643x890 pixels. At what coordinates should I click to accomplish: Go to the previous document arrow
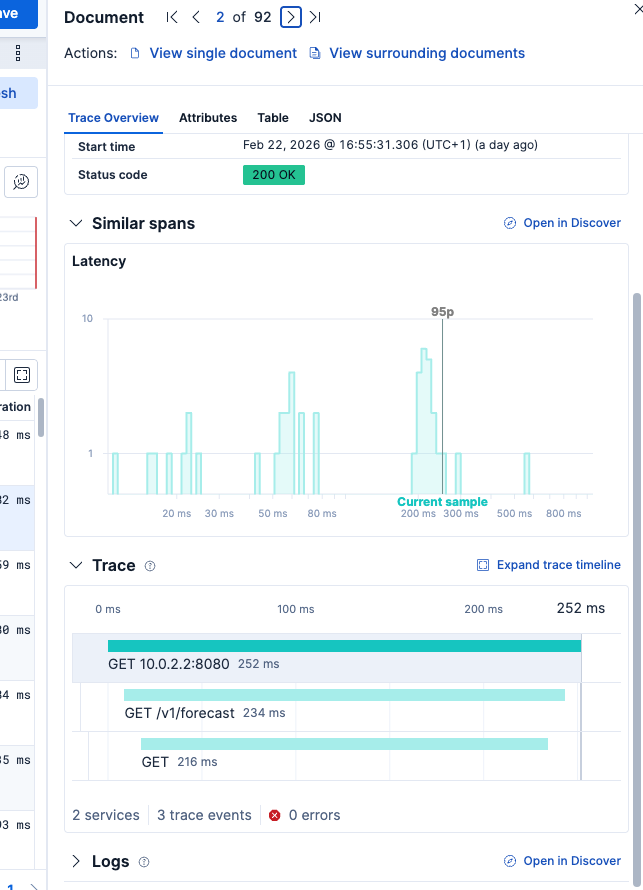(x=196, y=17)
